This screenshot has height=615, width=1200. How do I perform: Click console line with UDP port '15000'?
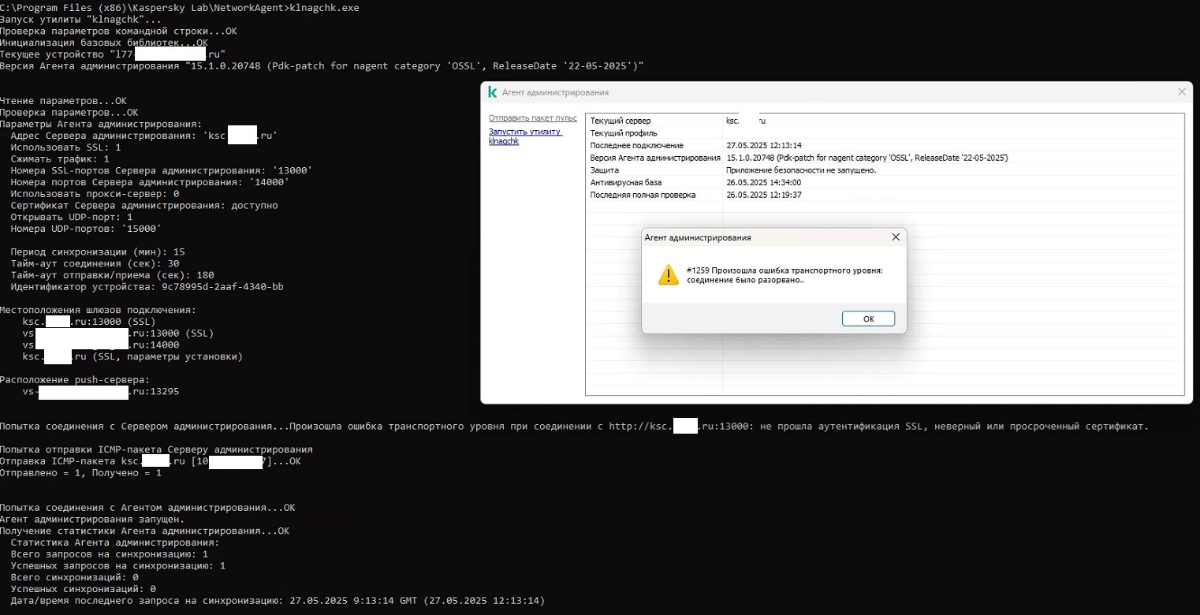[86, 228]
